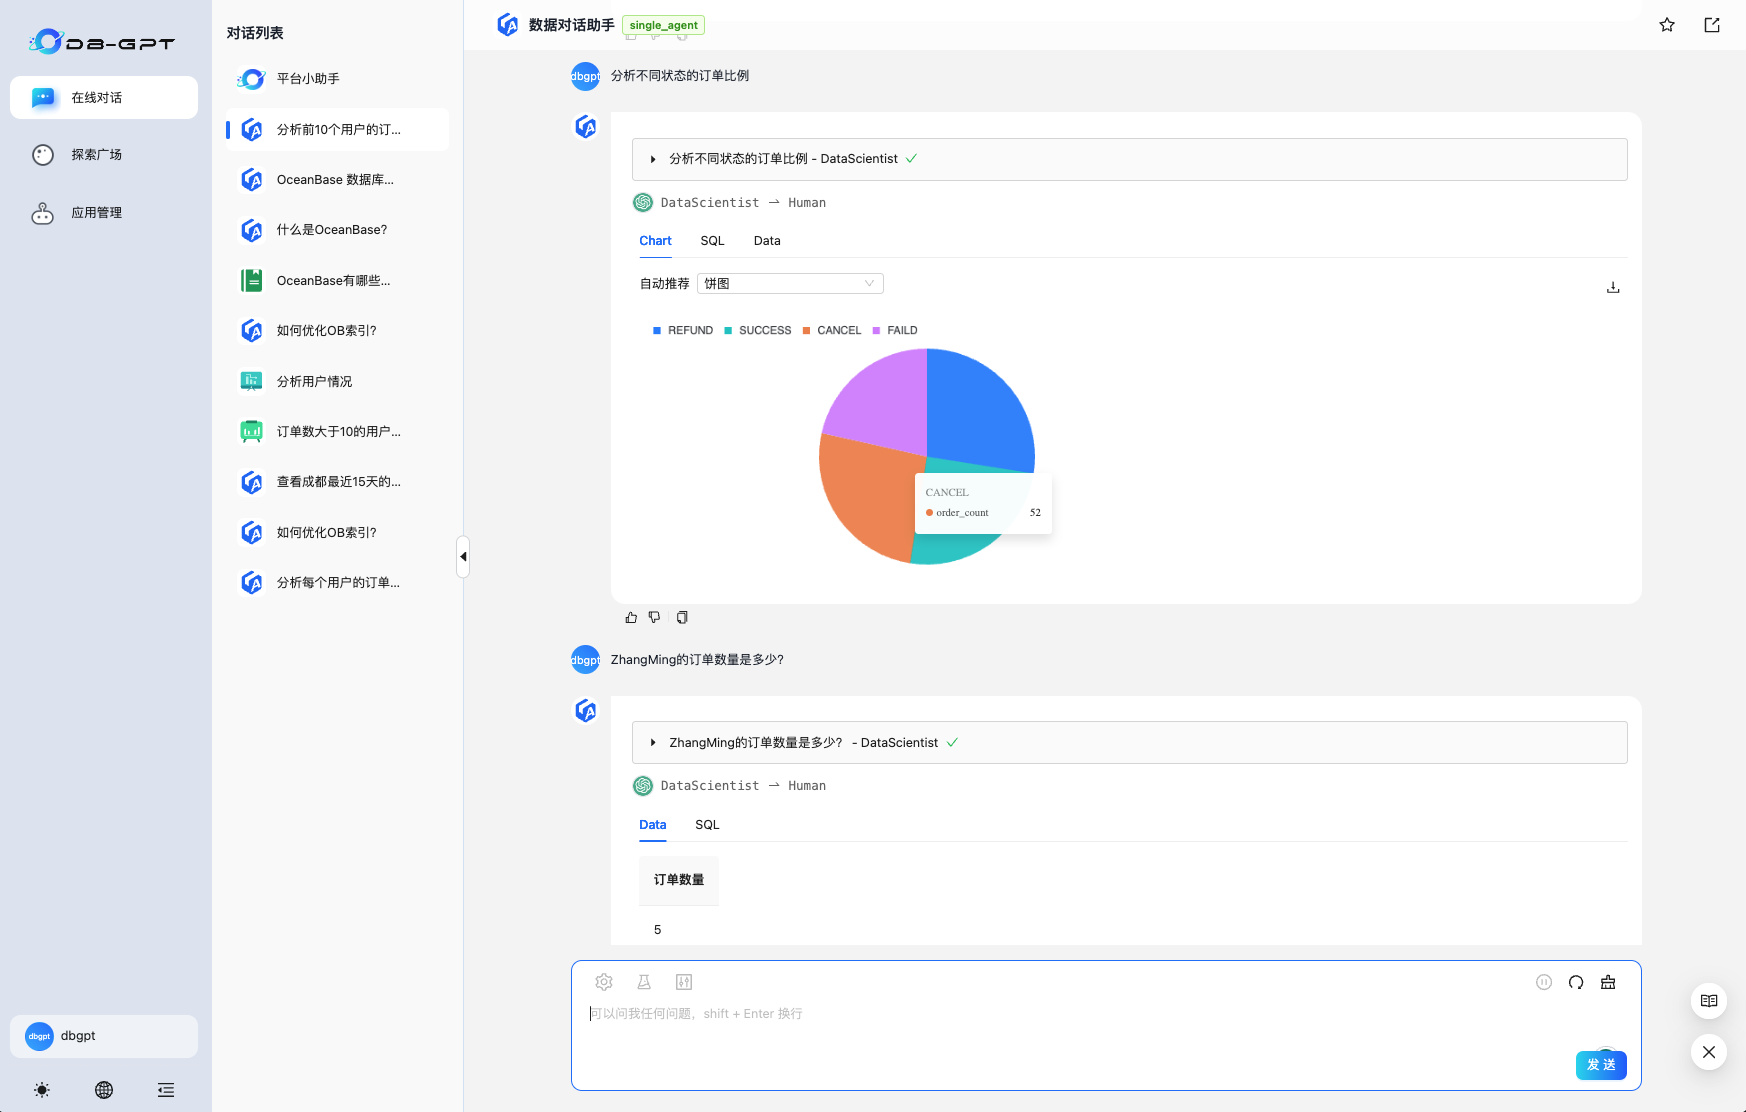This screenshot has height=1112, width=1746.
Task: Open 如何优化OB索引? conversation below 查看成都
Action: [x=337, y=533]
